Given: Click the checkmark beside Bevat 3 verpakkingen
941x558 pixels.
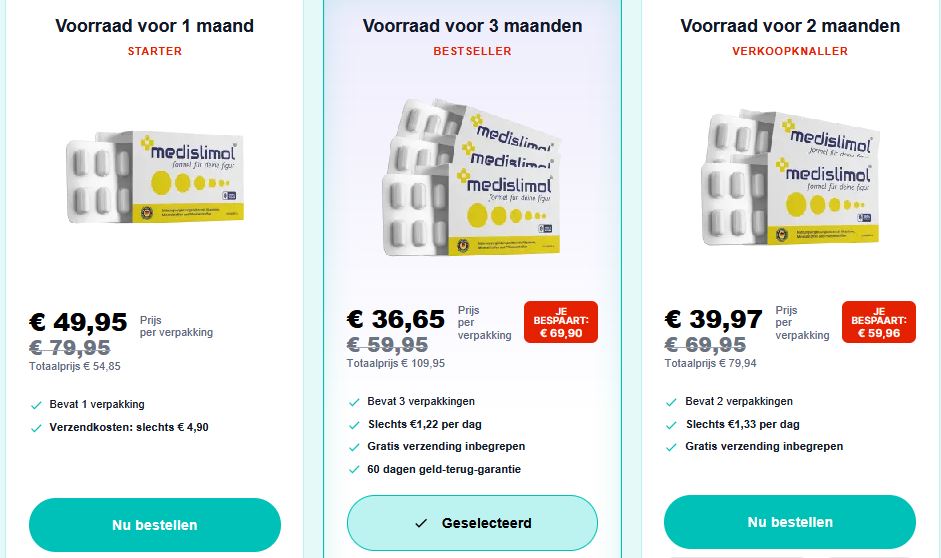Looking at the screenshot, I should pyautogui.click(x=354, y=402).
